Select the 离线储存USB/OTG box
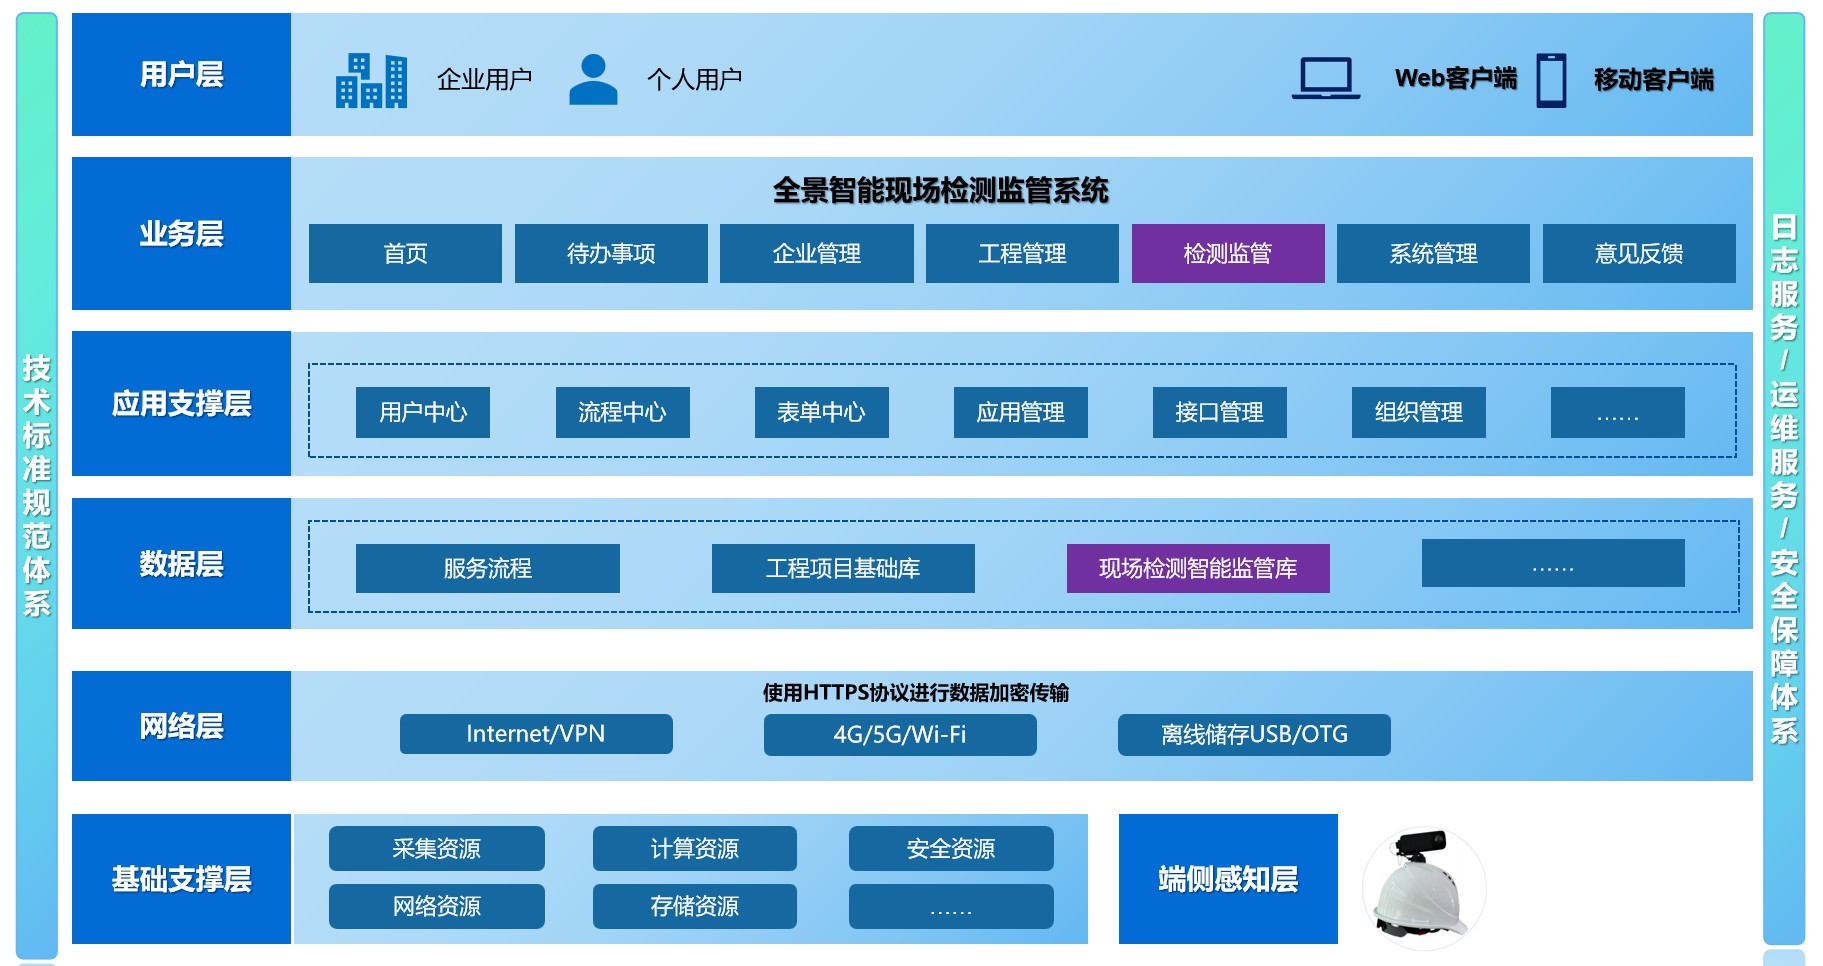1823x966 pixels. pos(1253,734)
